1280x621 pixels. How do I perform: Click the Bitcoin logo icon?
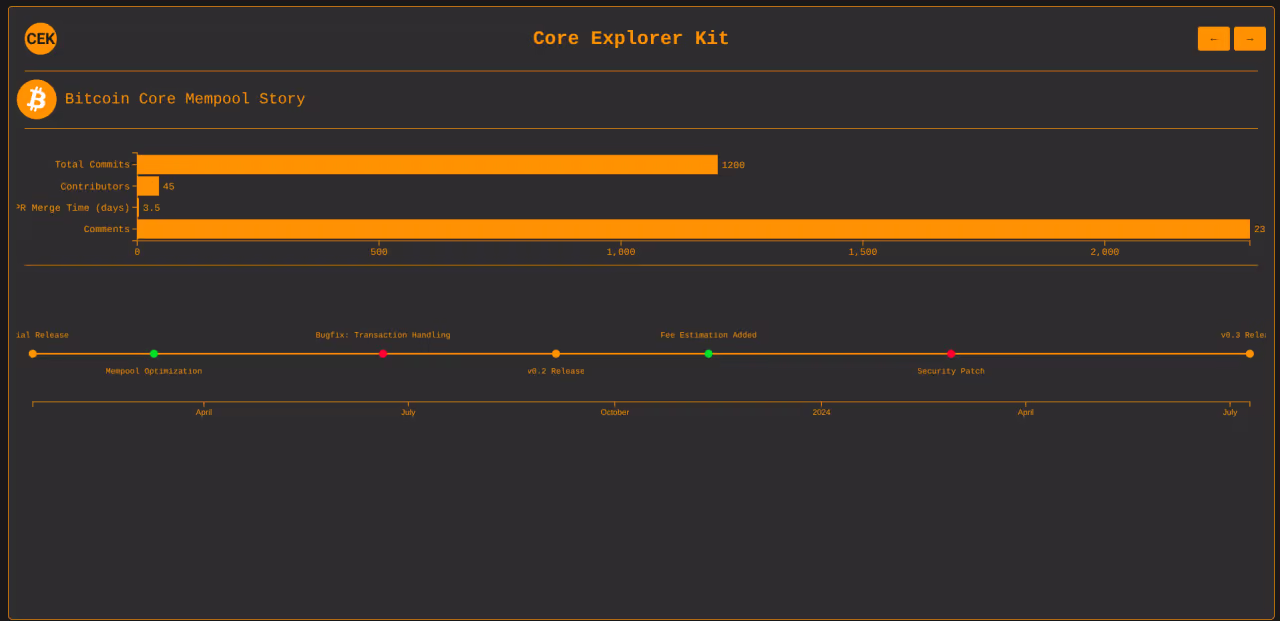coord(37,99)
